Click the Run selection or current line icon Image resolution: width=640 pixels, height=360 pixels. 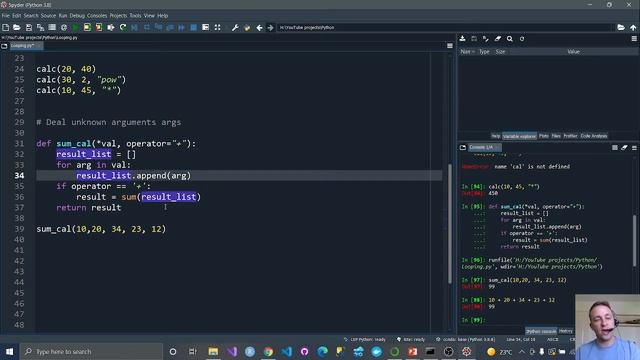[111, 28]
